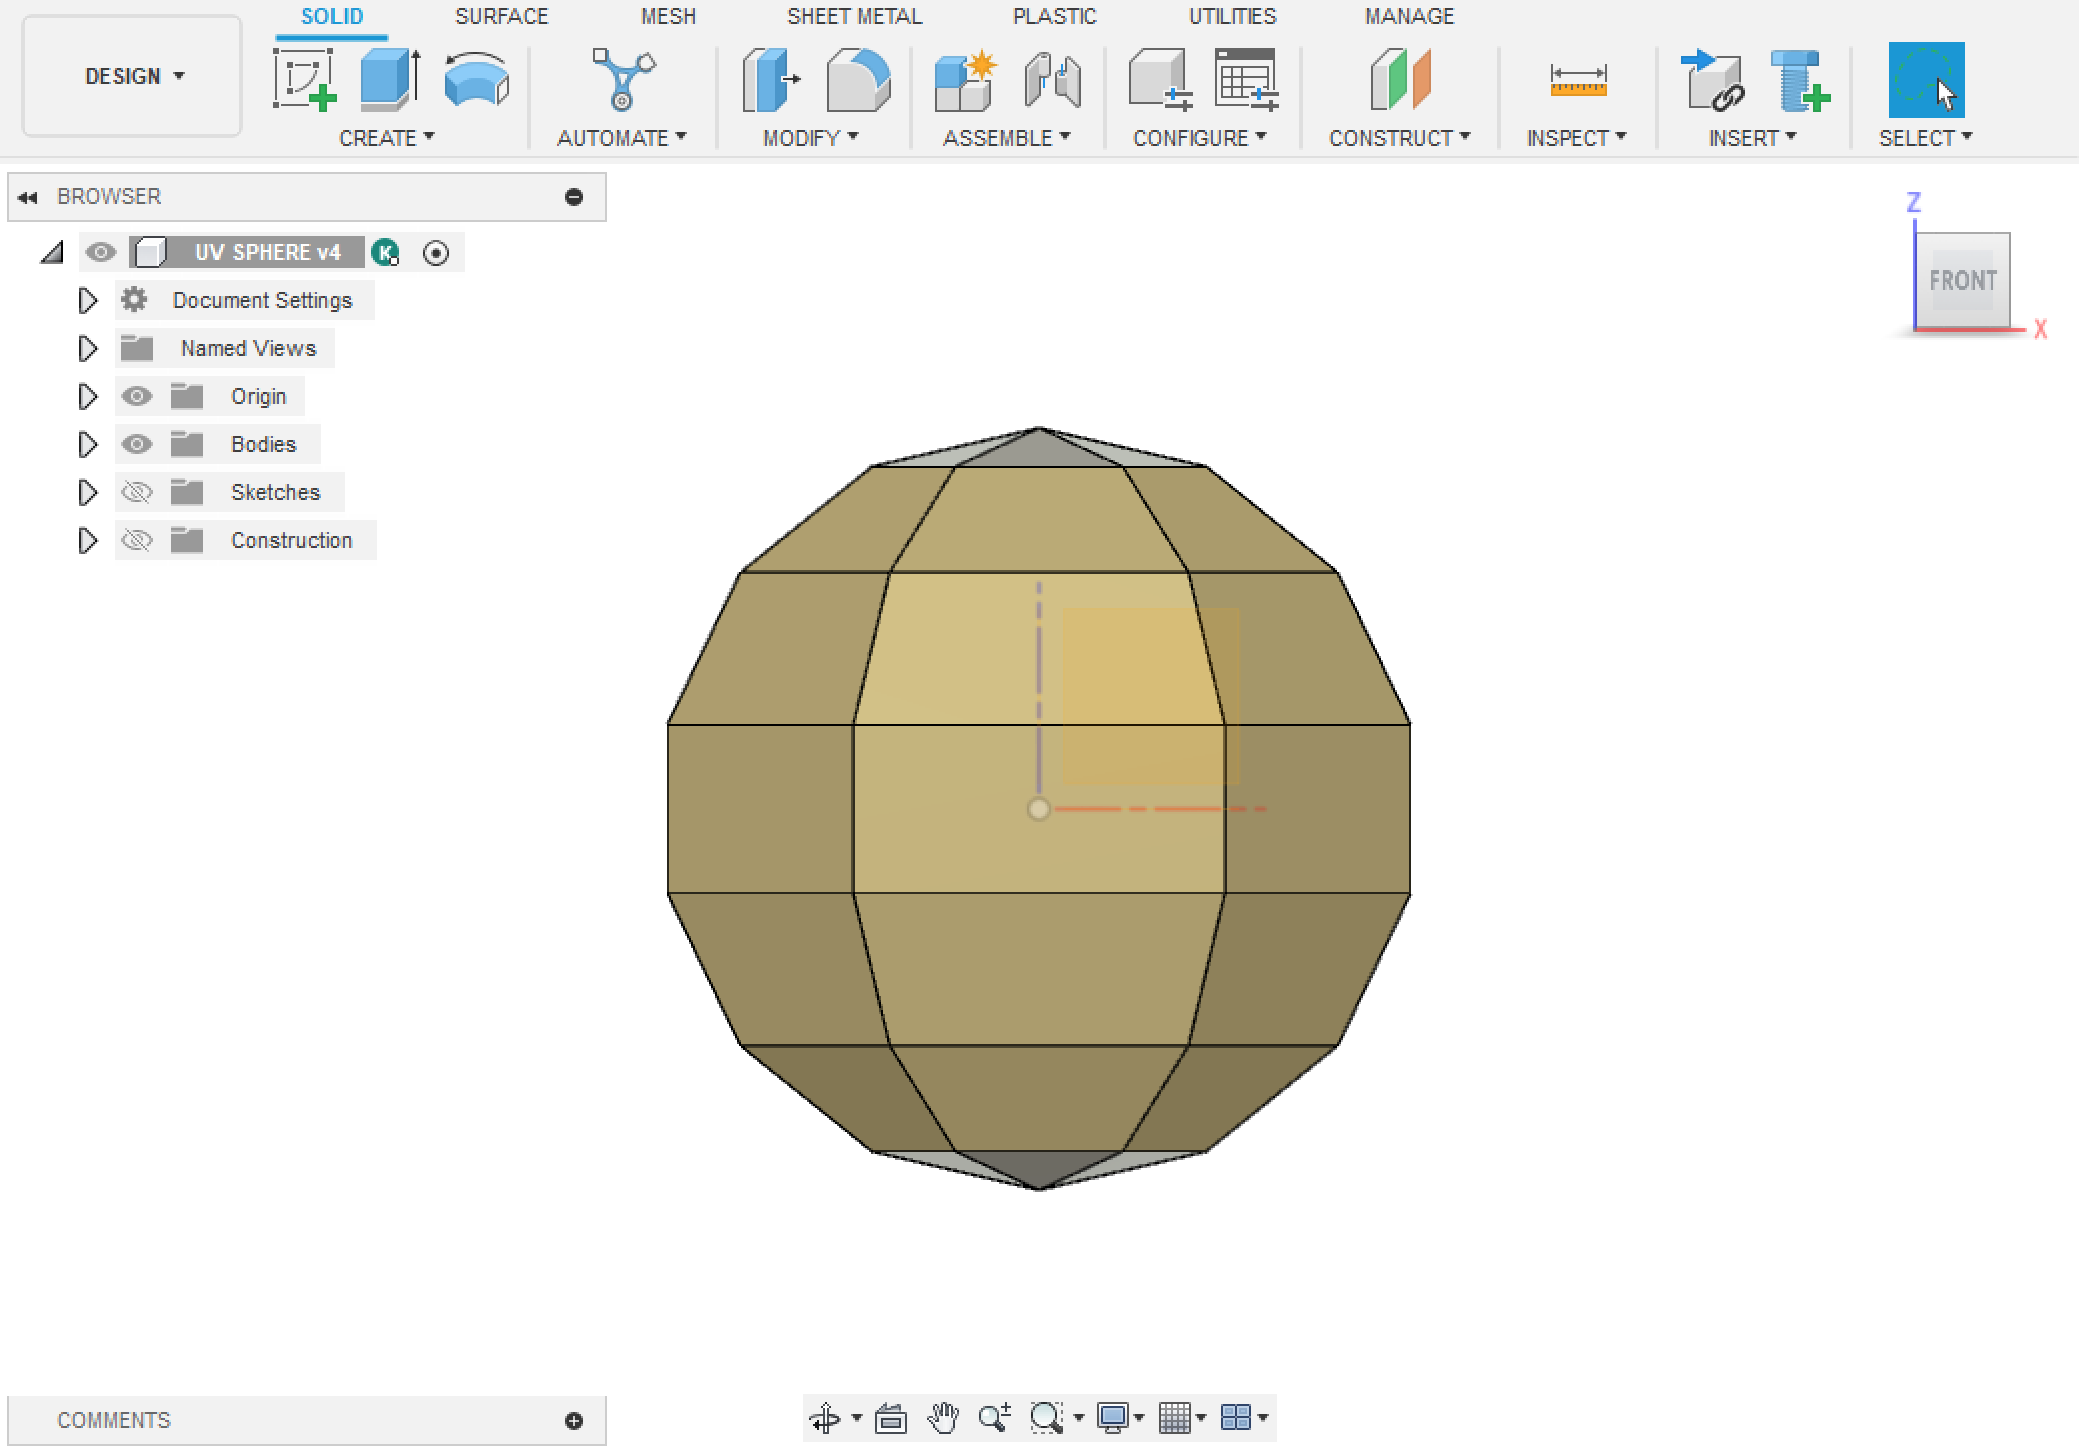The image size is (2079, 1450).
Task: Click the origin point on sphere model
Action: tap(1039, 809)
